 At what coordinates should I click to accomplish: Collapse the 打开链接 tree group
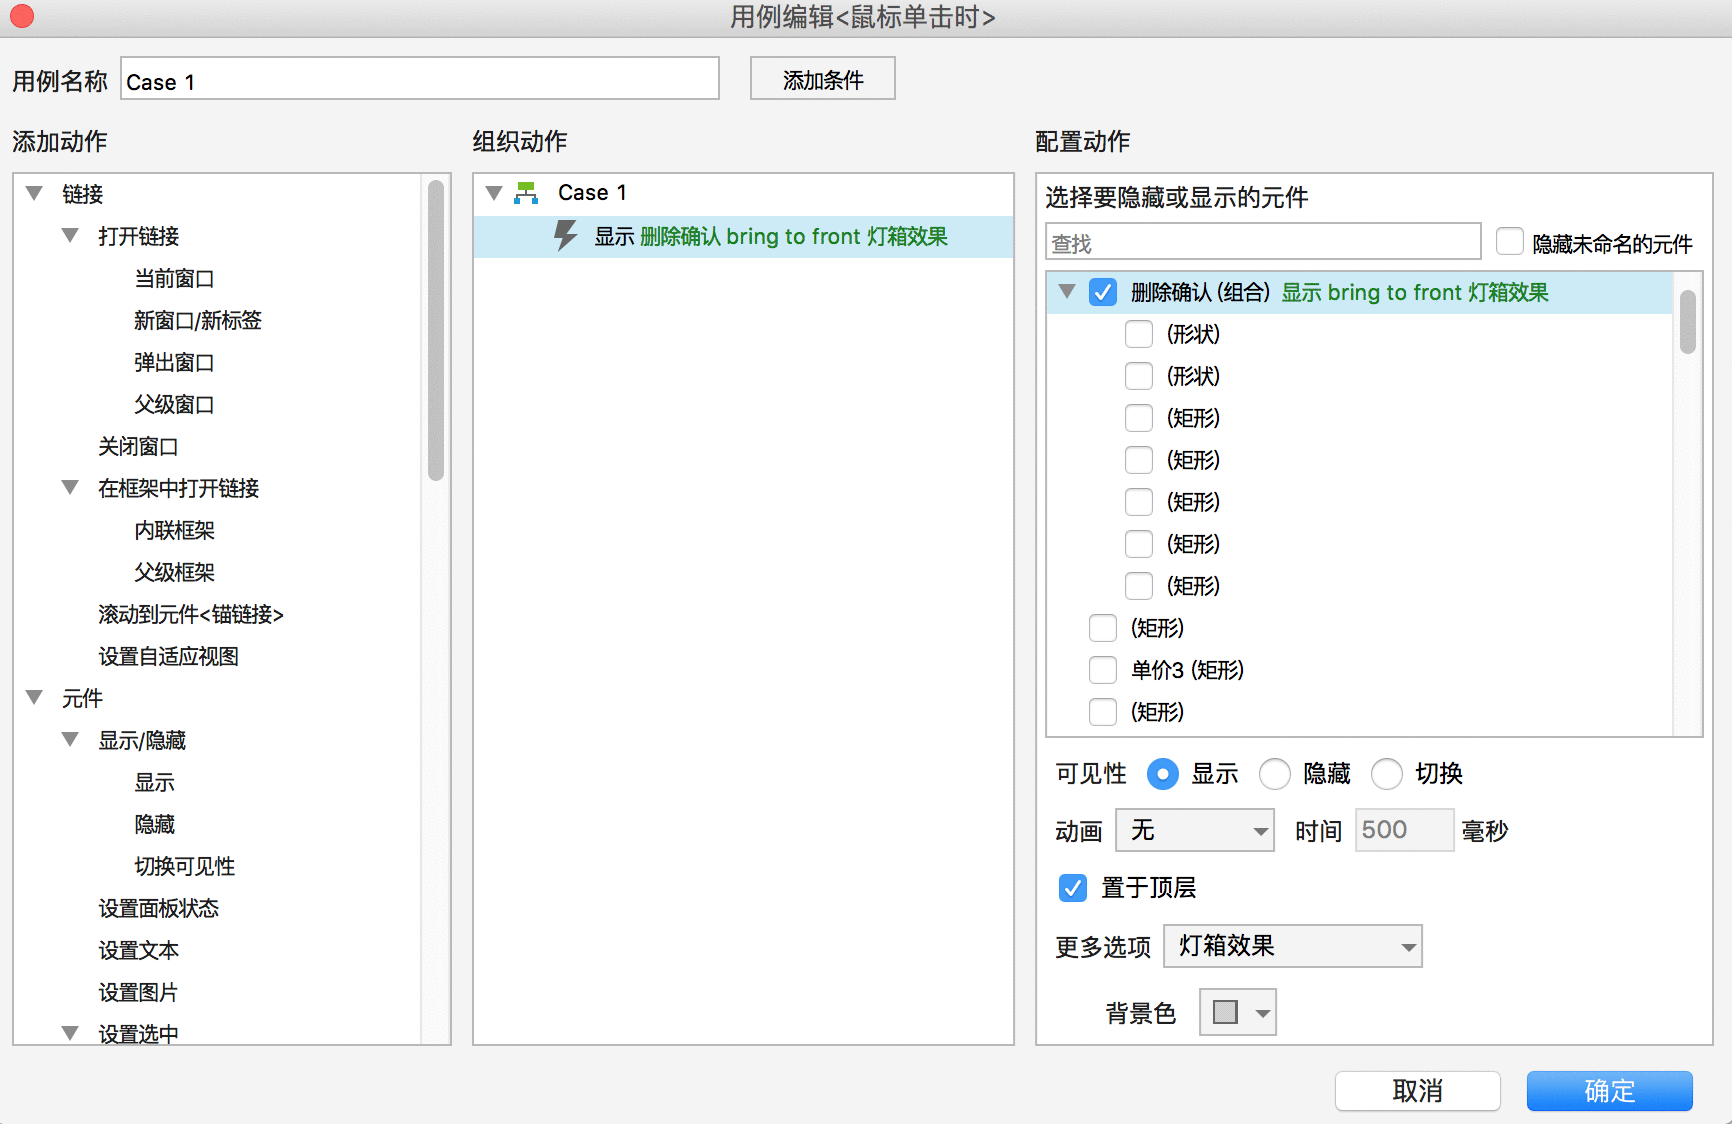70,235
